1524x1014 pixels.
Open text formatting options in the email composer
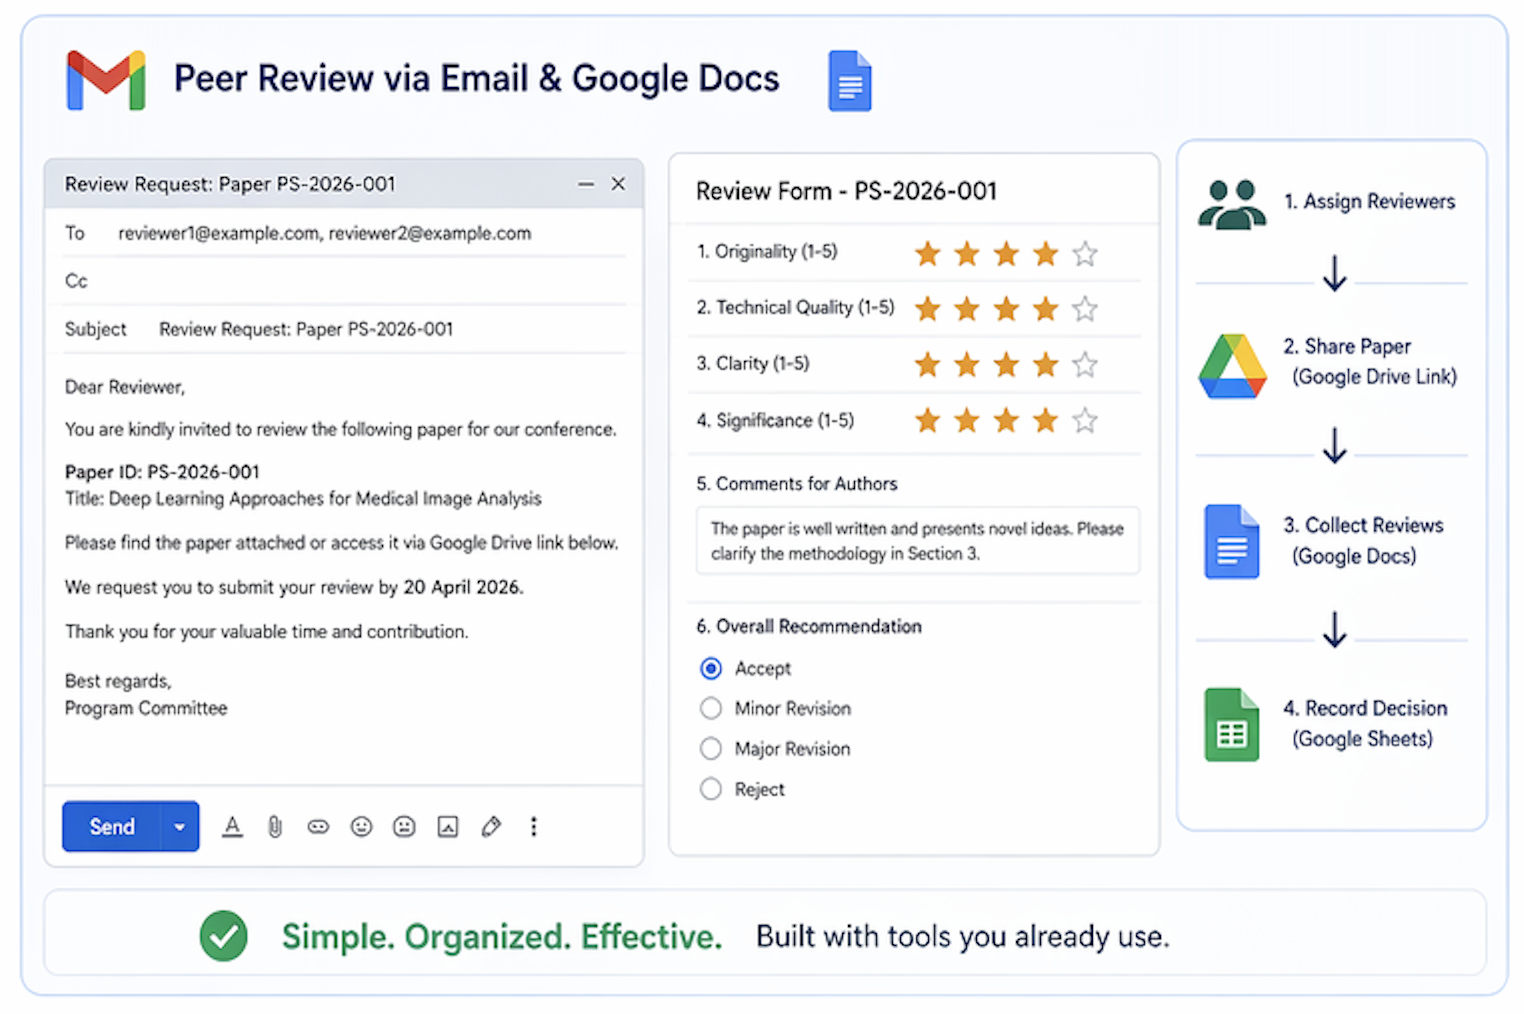(232, 827)
